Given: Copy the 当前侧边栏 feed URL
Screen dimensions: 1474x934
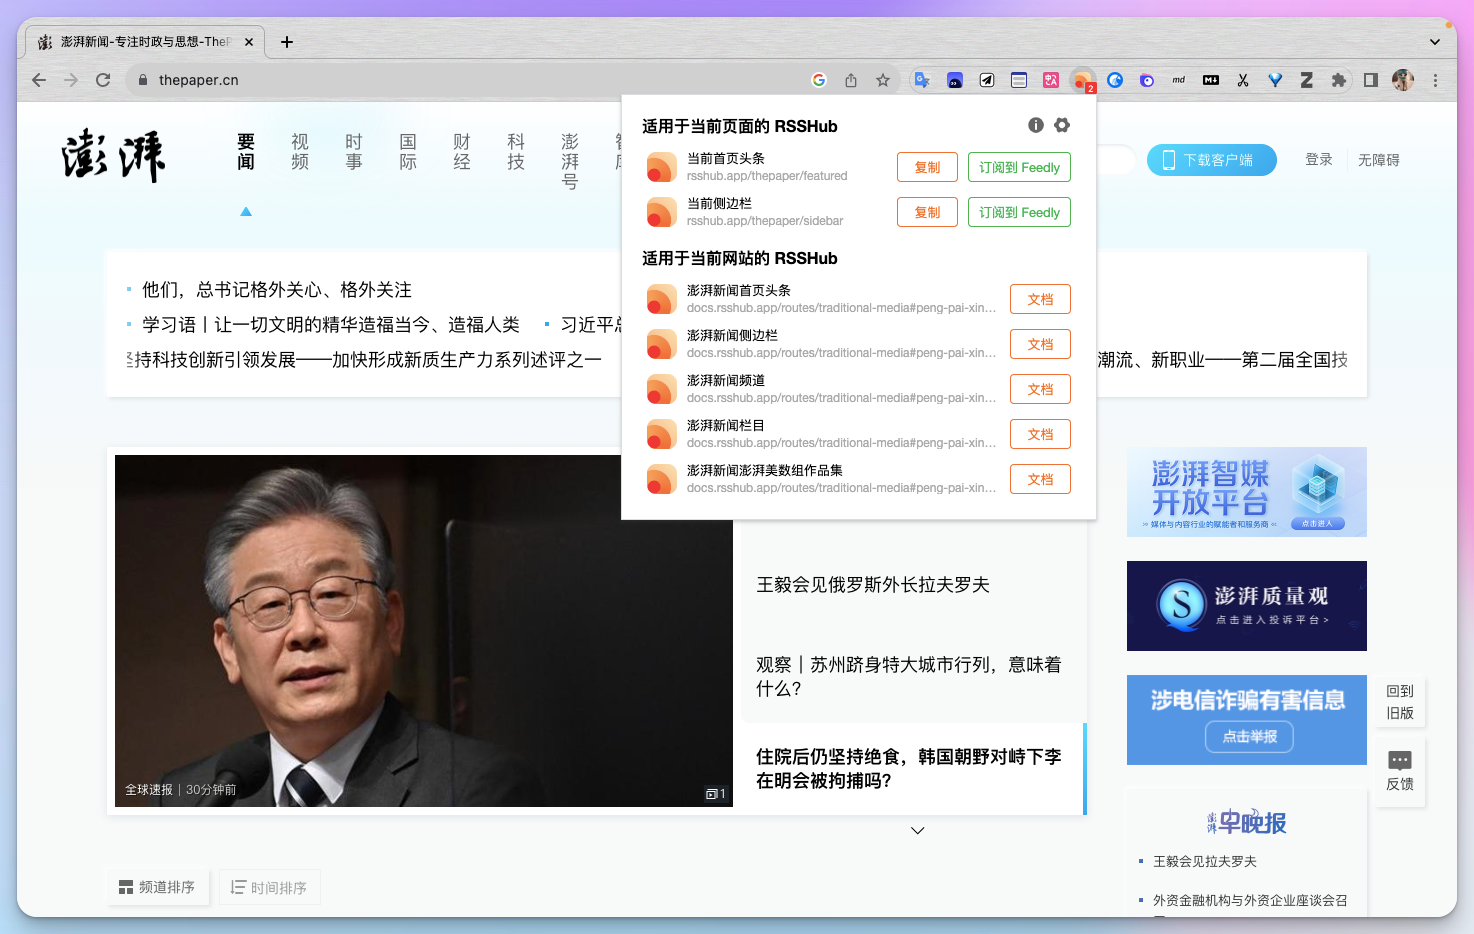Looking at the screenshot, I should (x=927, y=212).
